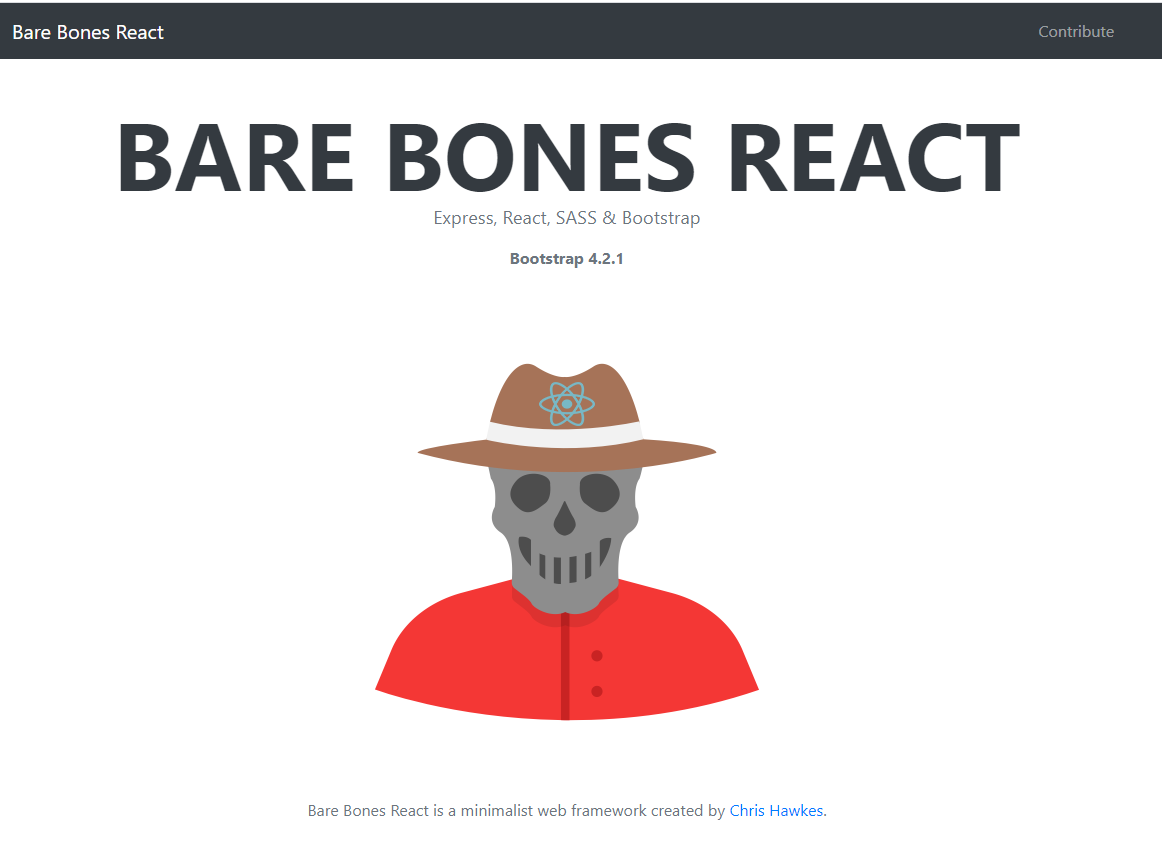Select the BARE BONES REACT heading
This screenshot has width=1162, height=864.
pyautogui.click(x=568, y=157)
